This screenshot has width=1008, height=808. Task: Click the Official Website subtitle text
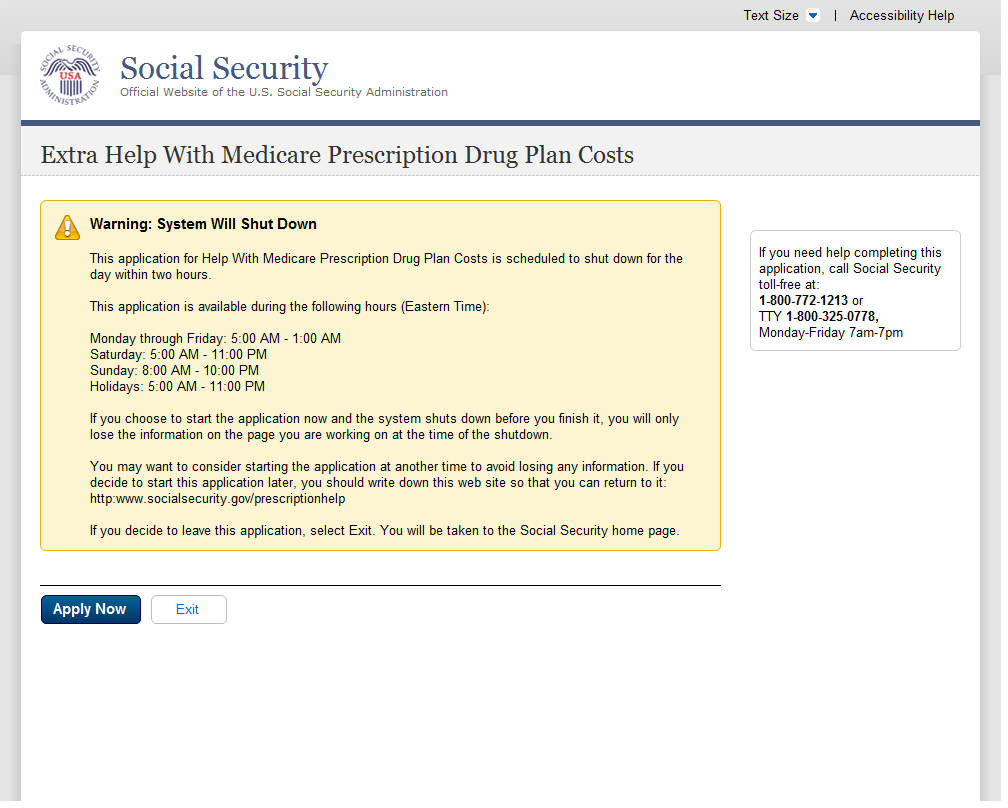coord(283,92)
